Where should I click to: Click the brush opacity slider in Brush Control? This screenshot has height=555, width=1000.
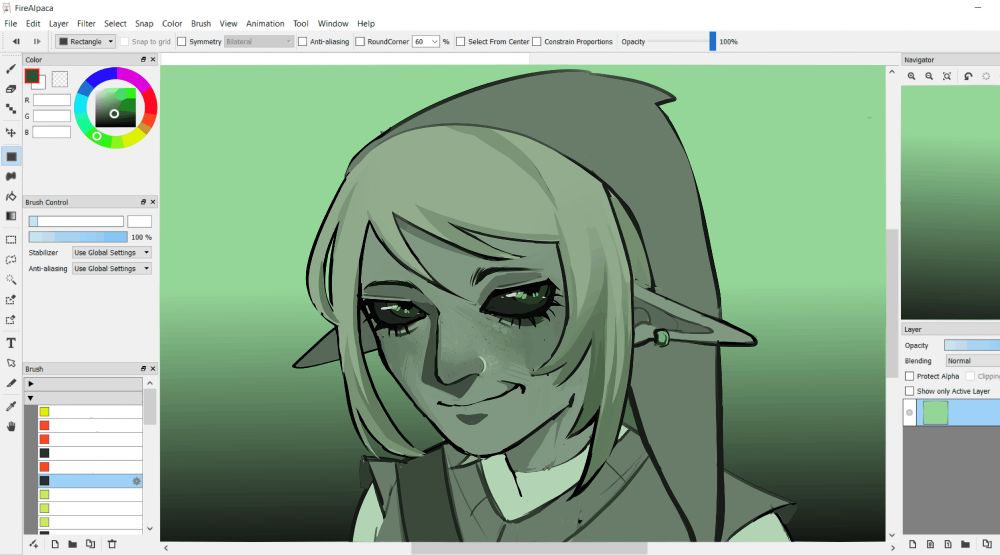tap(78, 237)
